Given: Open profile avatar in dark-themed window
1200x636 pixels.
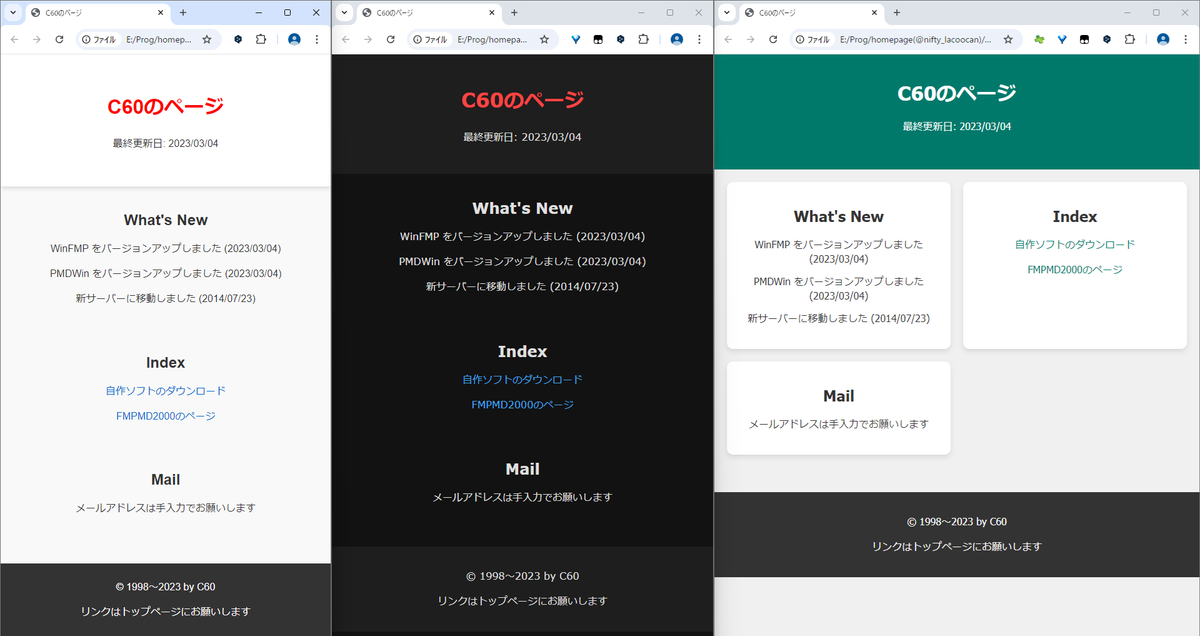Looking at the screenshot, I should 677,39.
